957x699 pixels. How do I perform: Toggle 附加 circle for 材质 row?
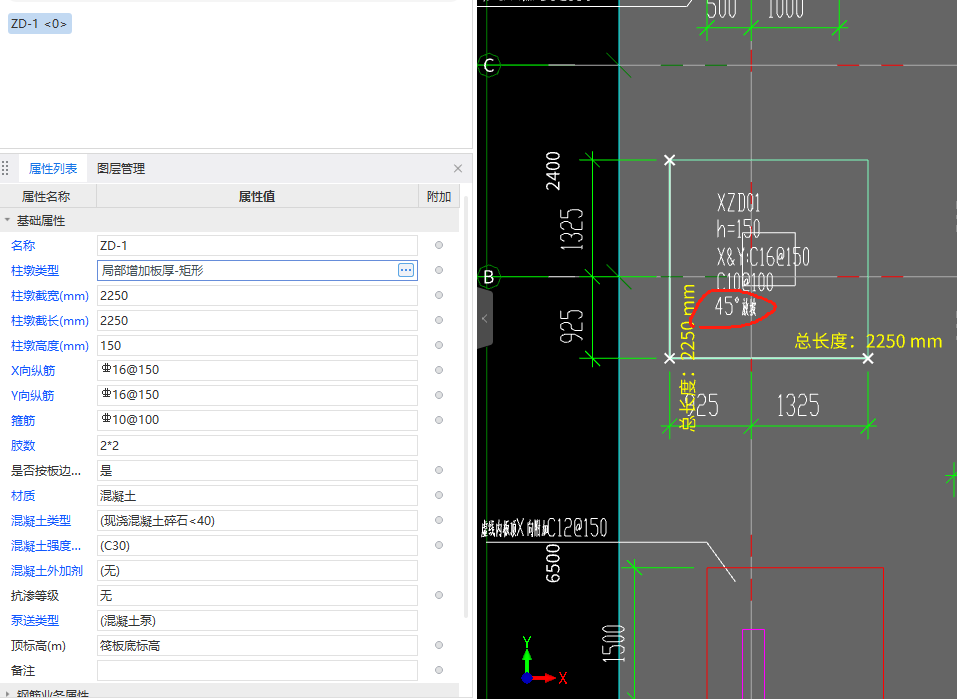coord(439,495)
